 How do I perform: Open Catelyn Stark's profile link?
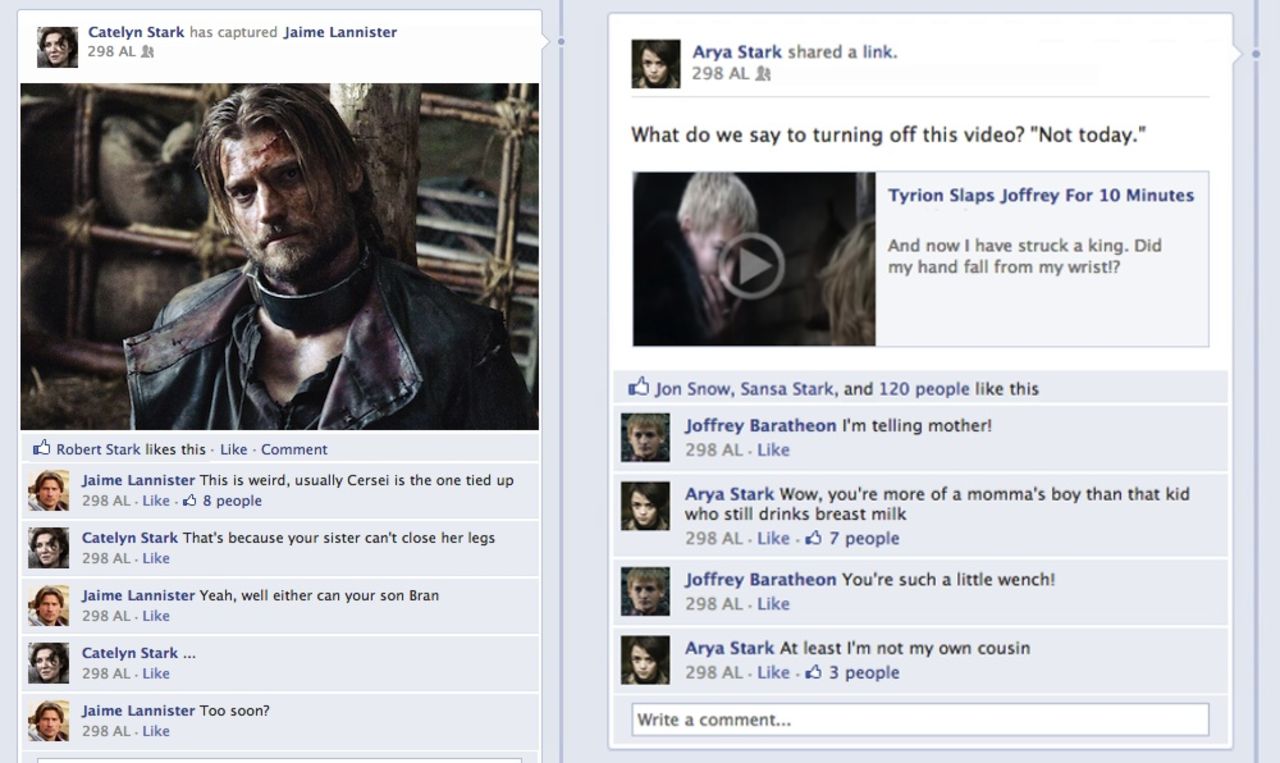tap(136, 31)
